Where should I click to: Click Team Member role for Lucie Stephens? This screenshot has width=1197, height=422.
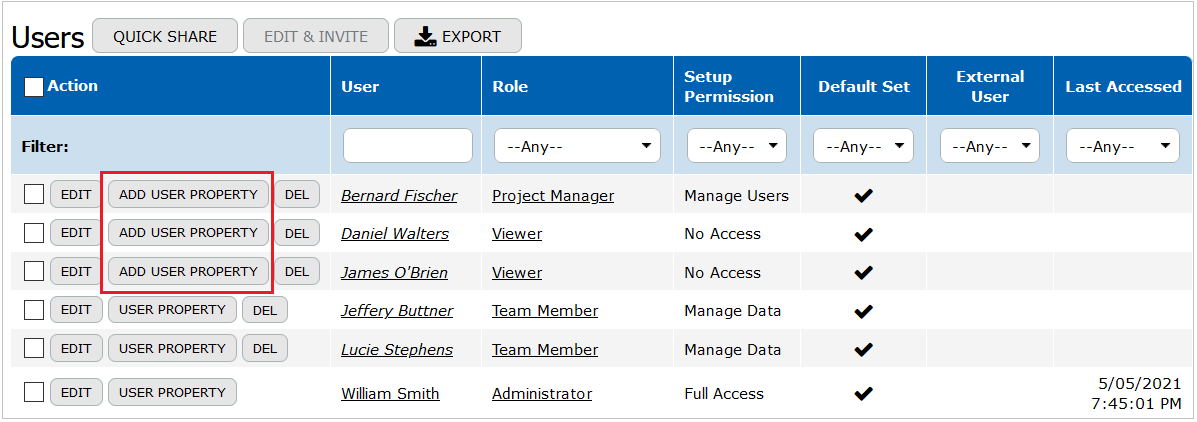click(x=545, y=350)
